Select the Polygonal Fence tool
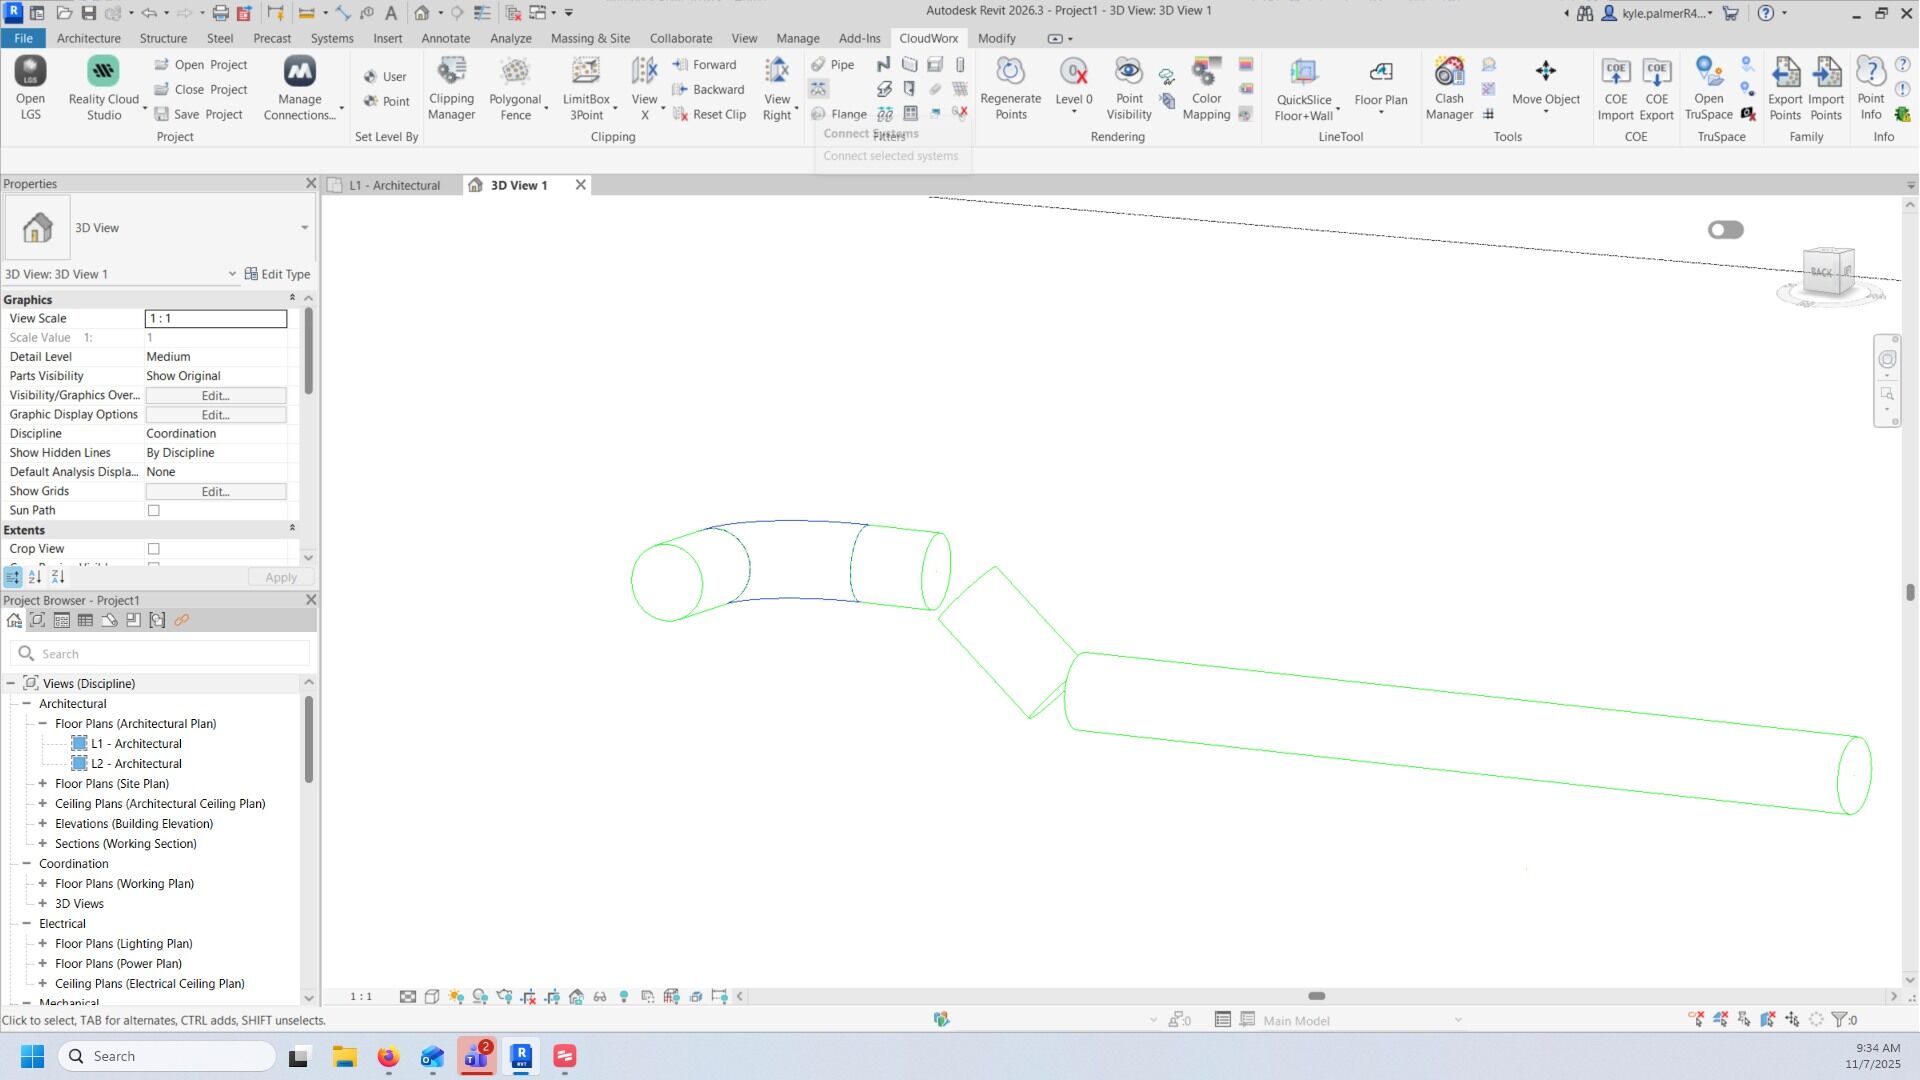This screenshot has height=1080, width=1920. point(515,87)
